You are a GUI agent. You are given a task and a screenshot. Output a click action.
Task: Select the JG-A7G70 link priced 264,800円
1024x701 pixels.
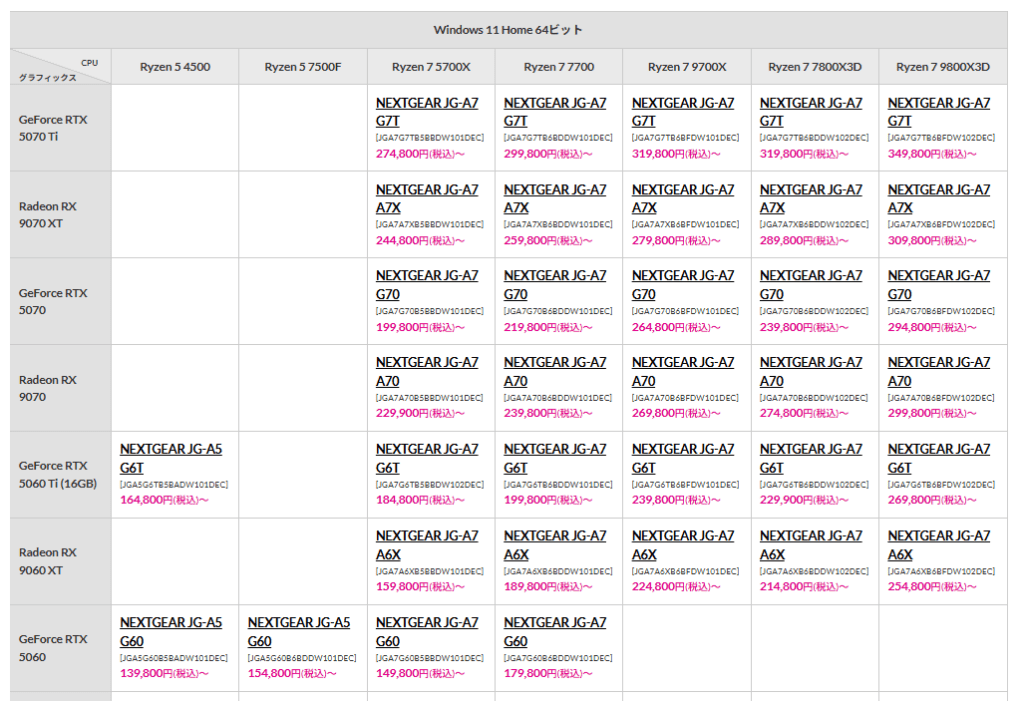(x=682, y=285)
